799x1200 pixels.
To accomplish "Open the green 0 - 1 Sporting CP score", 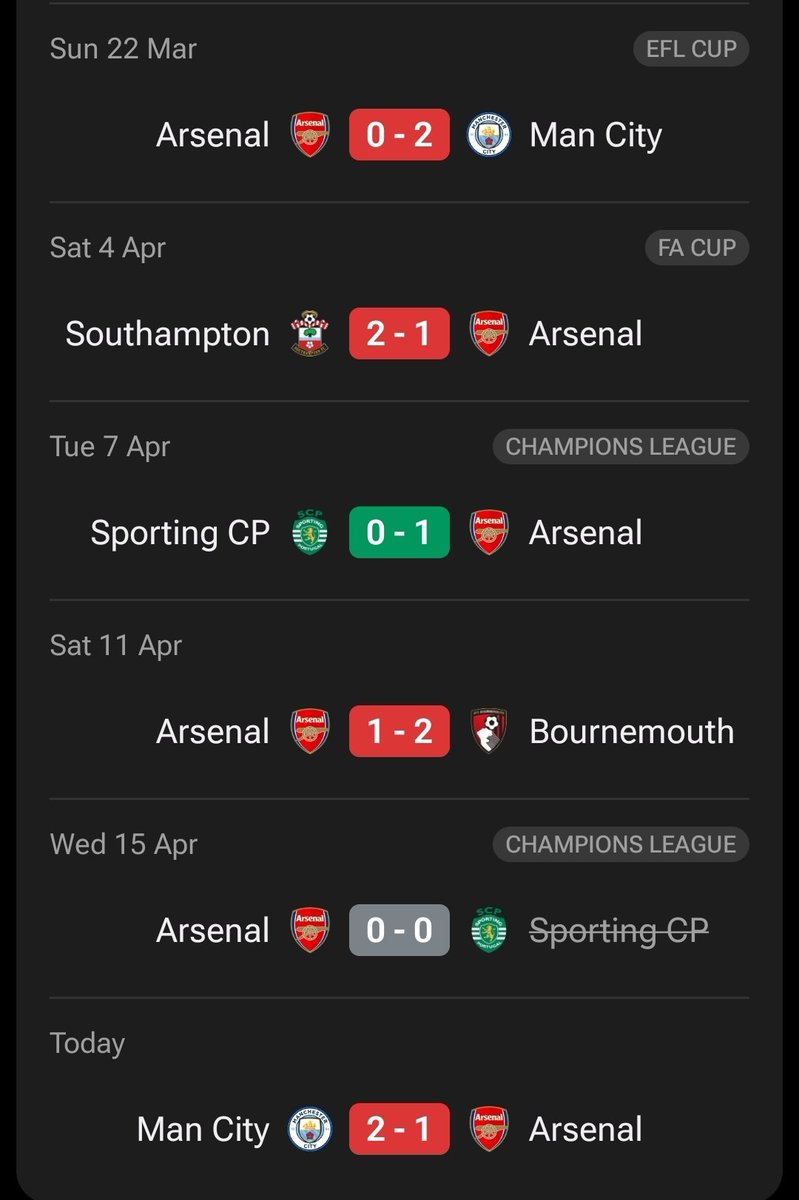I will coord(399,533).
